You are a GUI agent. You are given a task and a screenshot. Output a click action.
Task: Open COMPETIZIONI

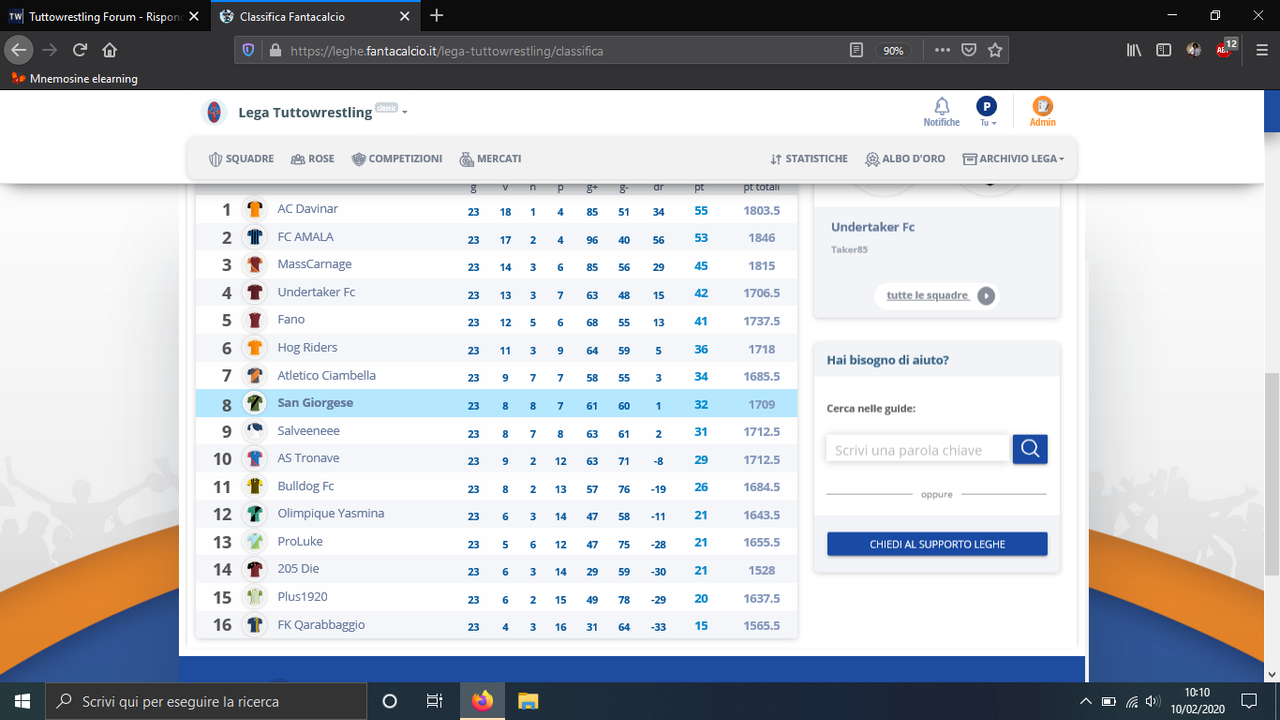(395, 158)
